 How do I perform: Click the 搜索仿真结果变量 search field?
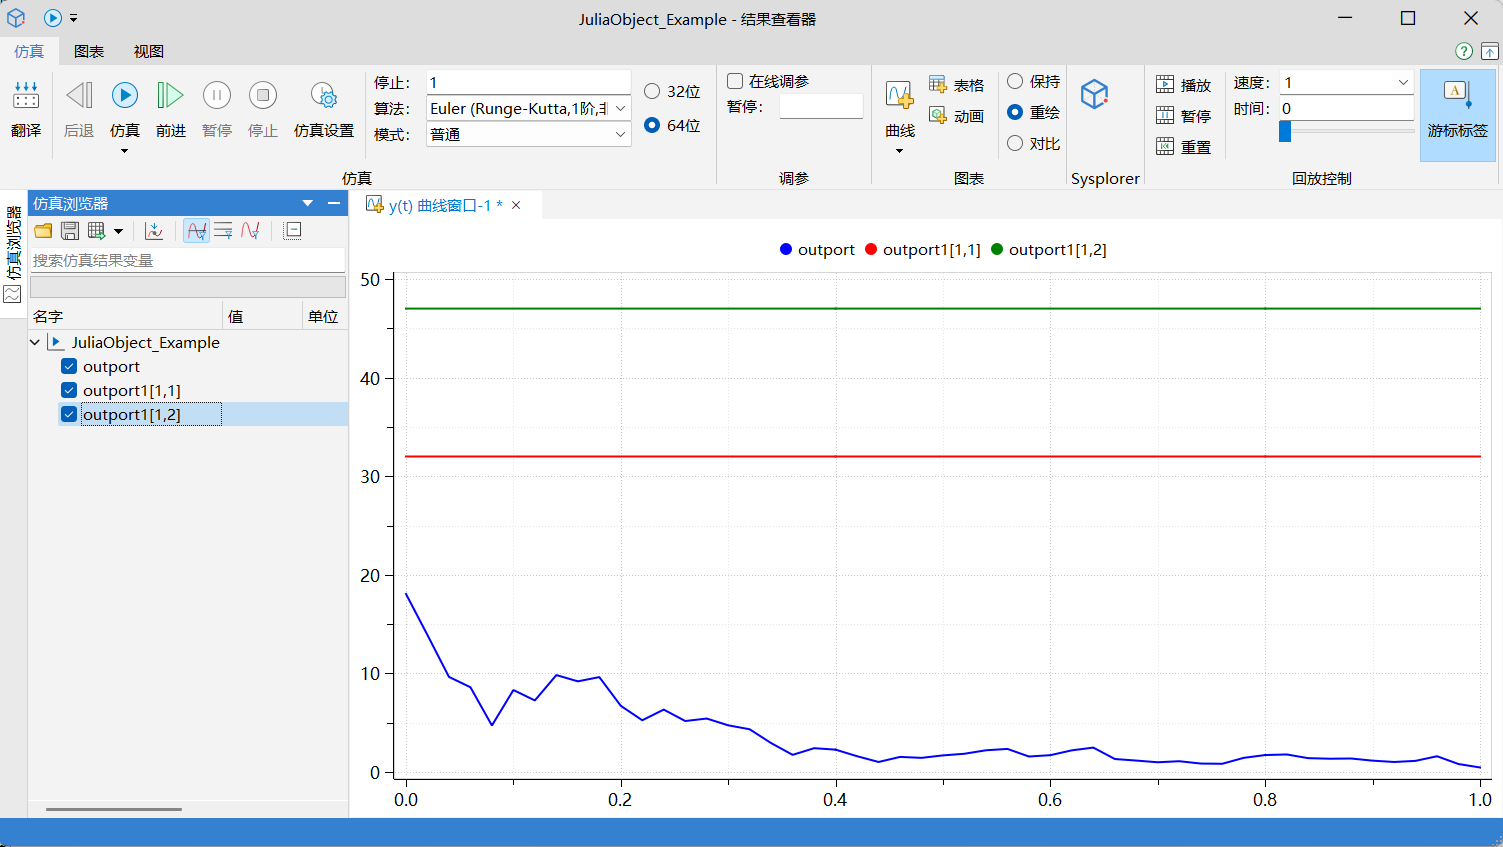187,260
